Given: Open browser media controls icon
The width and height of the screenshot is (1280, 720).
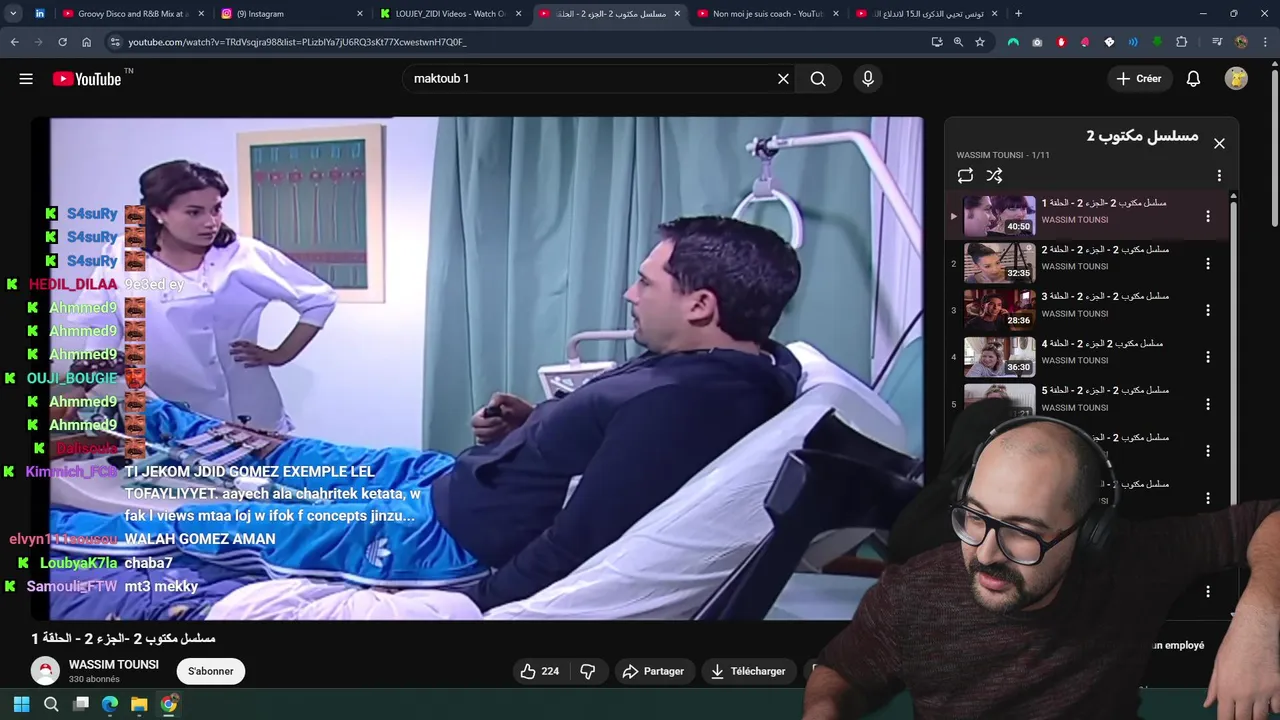Looking at the screenshot, I should [1217, 42].
